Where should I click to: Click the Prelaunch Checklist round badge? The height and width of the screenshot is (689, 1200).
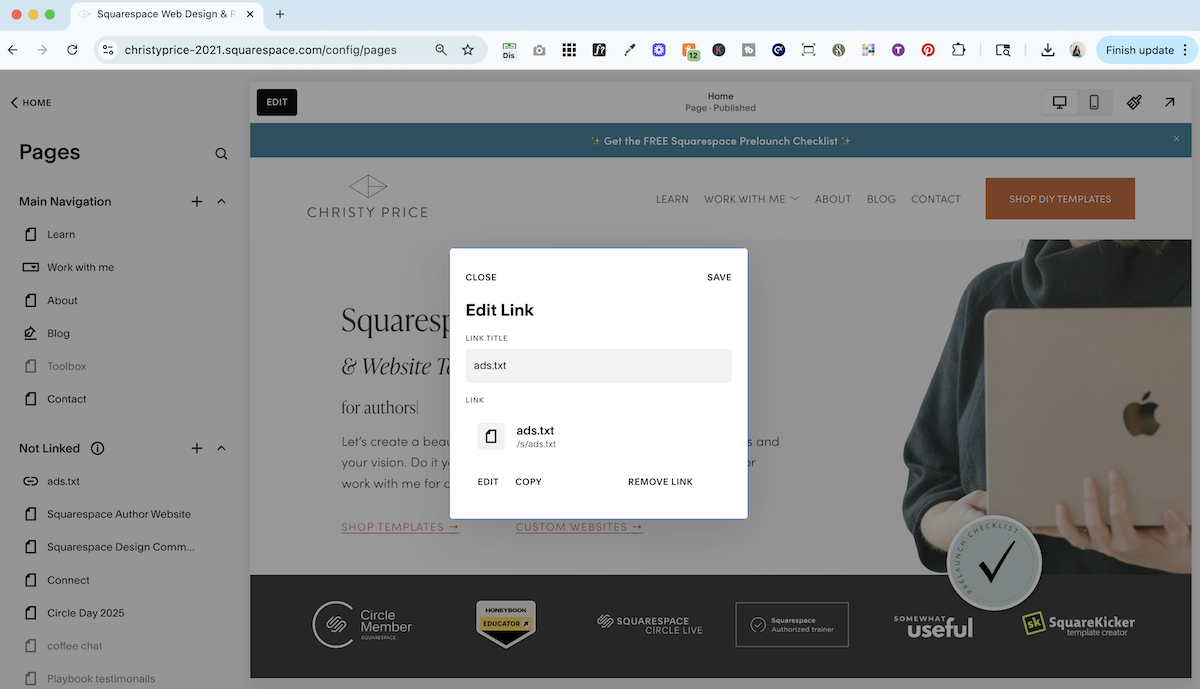(x=994, y=562)
